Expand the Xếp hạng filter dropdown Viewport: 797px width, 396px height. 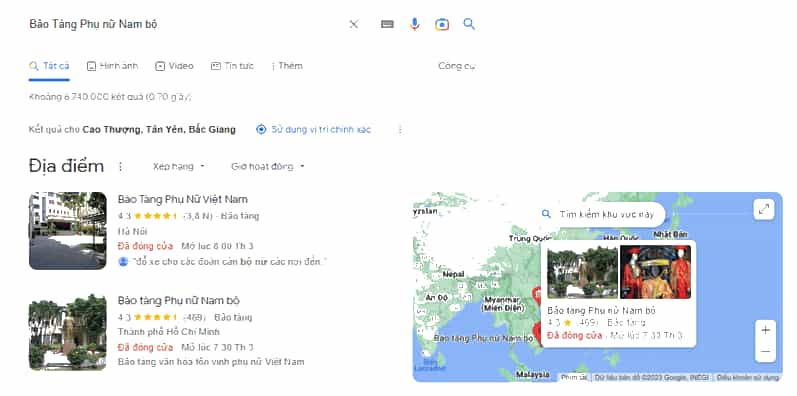click(179, 167)
